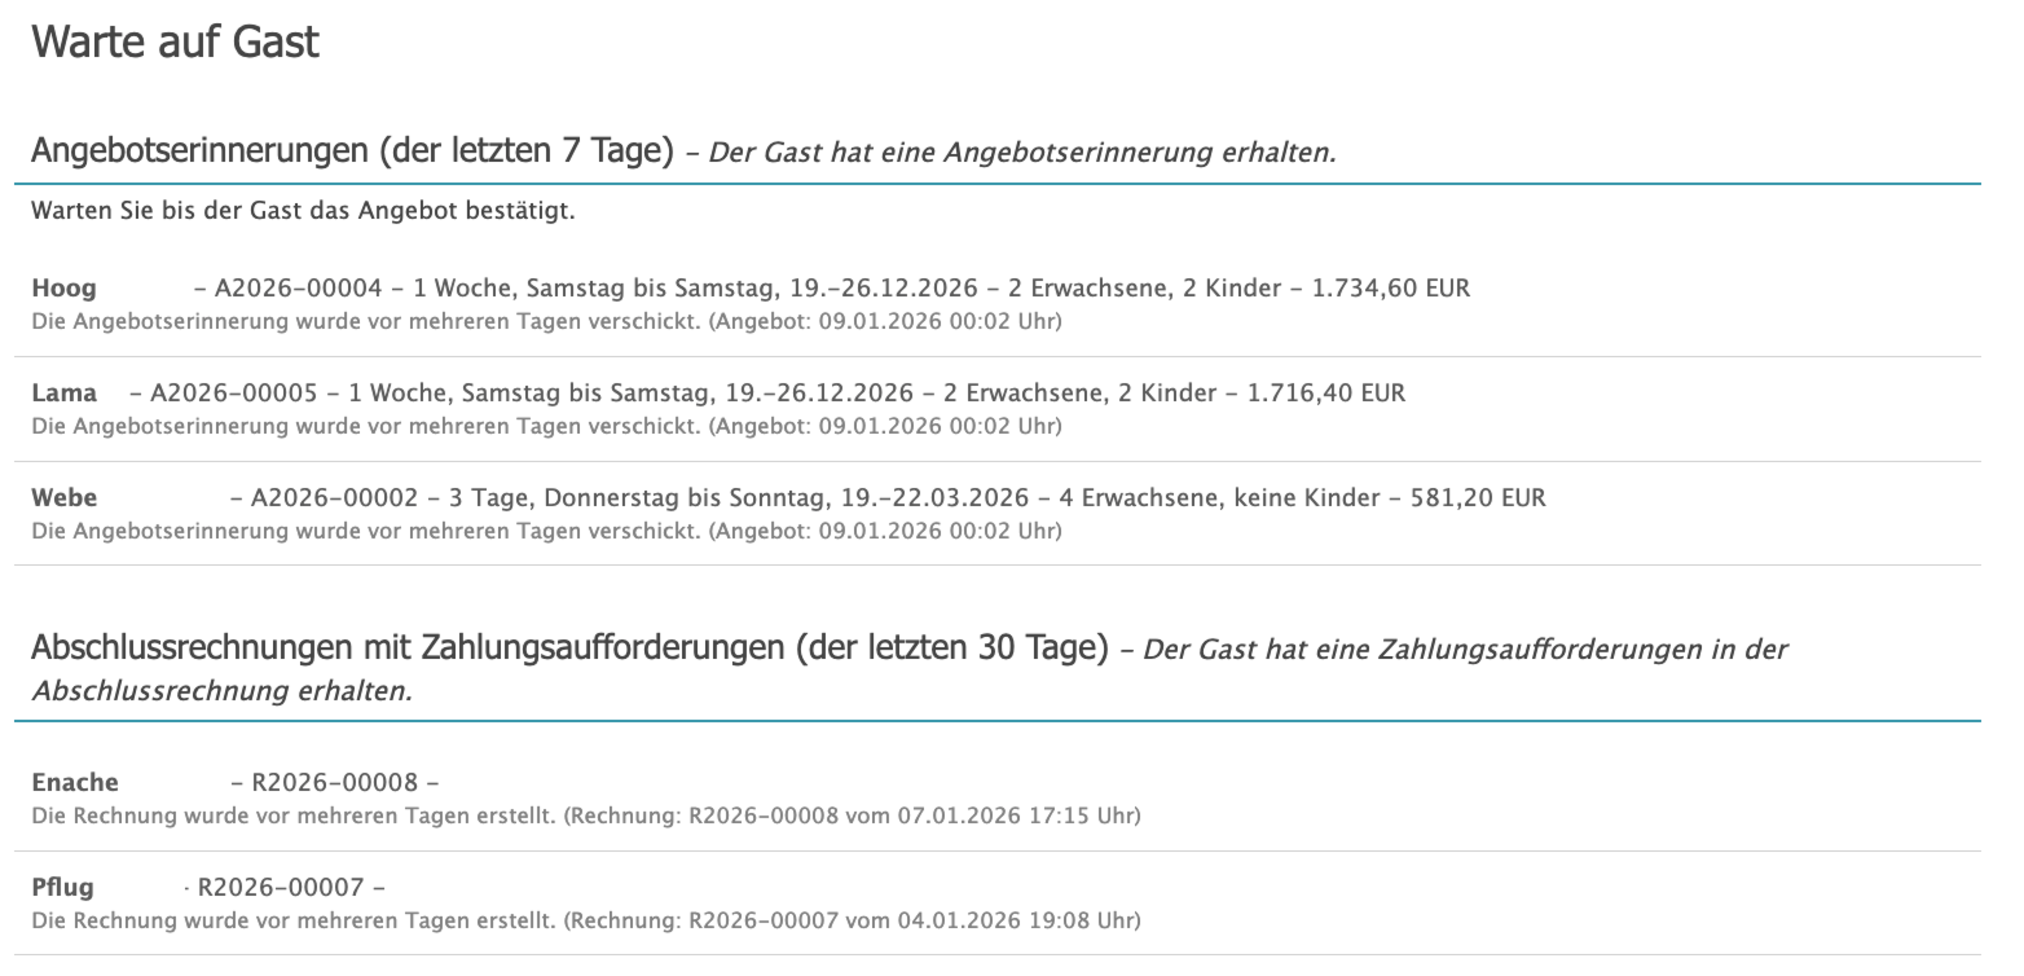The image size is (2024, 976).
Task: Click the reminder note under Hoog's offer
Action: point(546,322)
